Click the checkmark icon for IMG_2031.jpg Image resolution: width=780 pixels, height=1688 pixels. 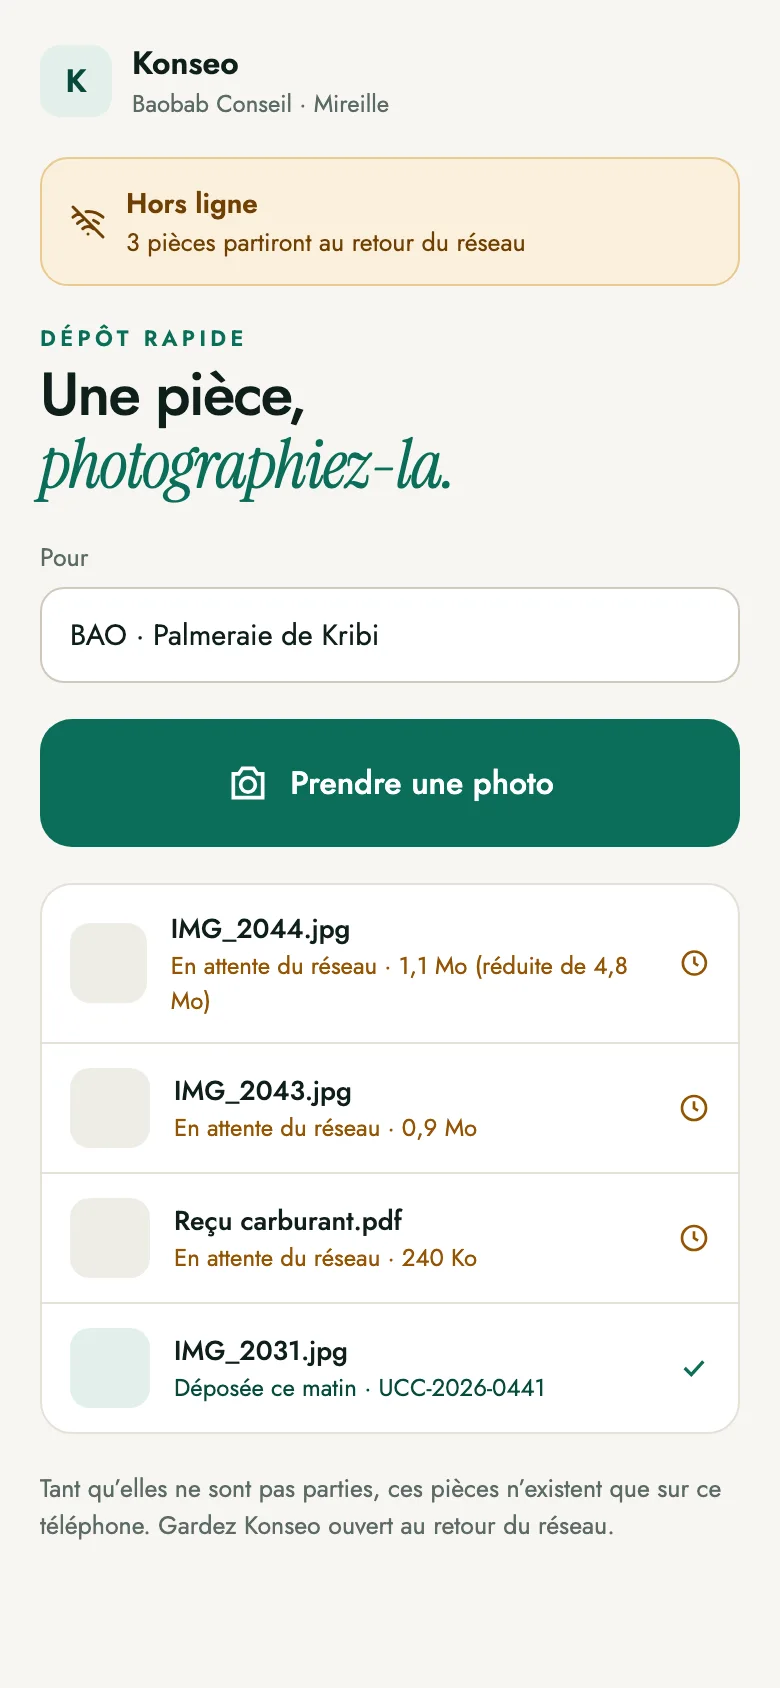click(694, 1368)
